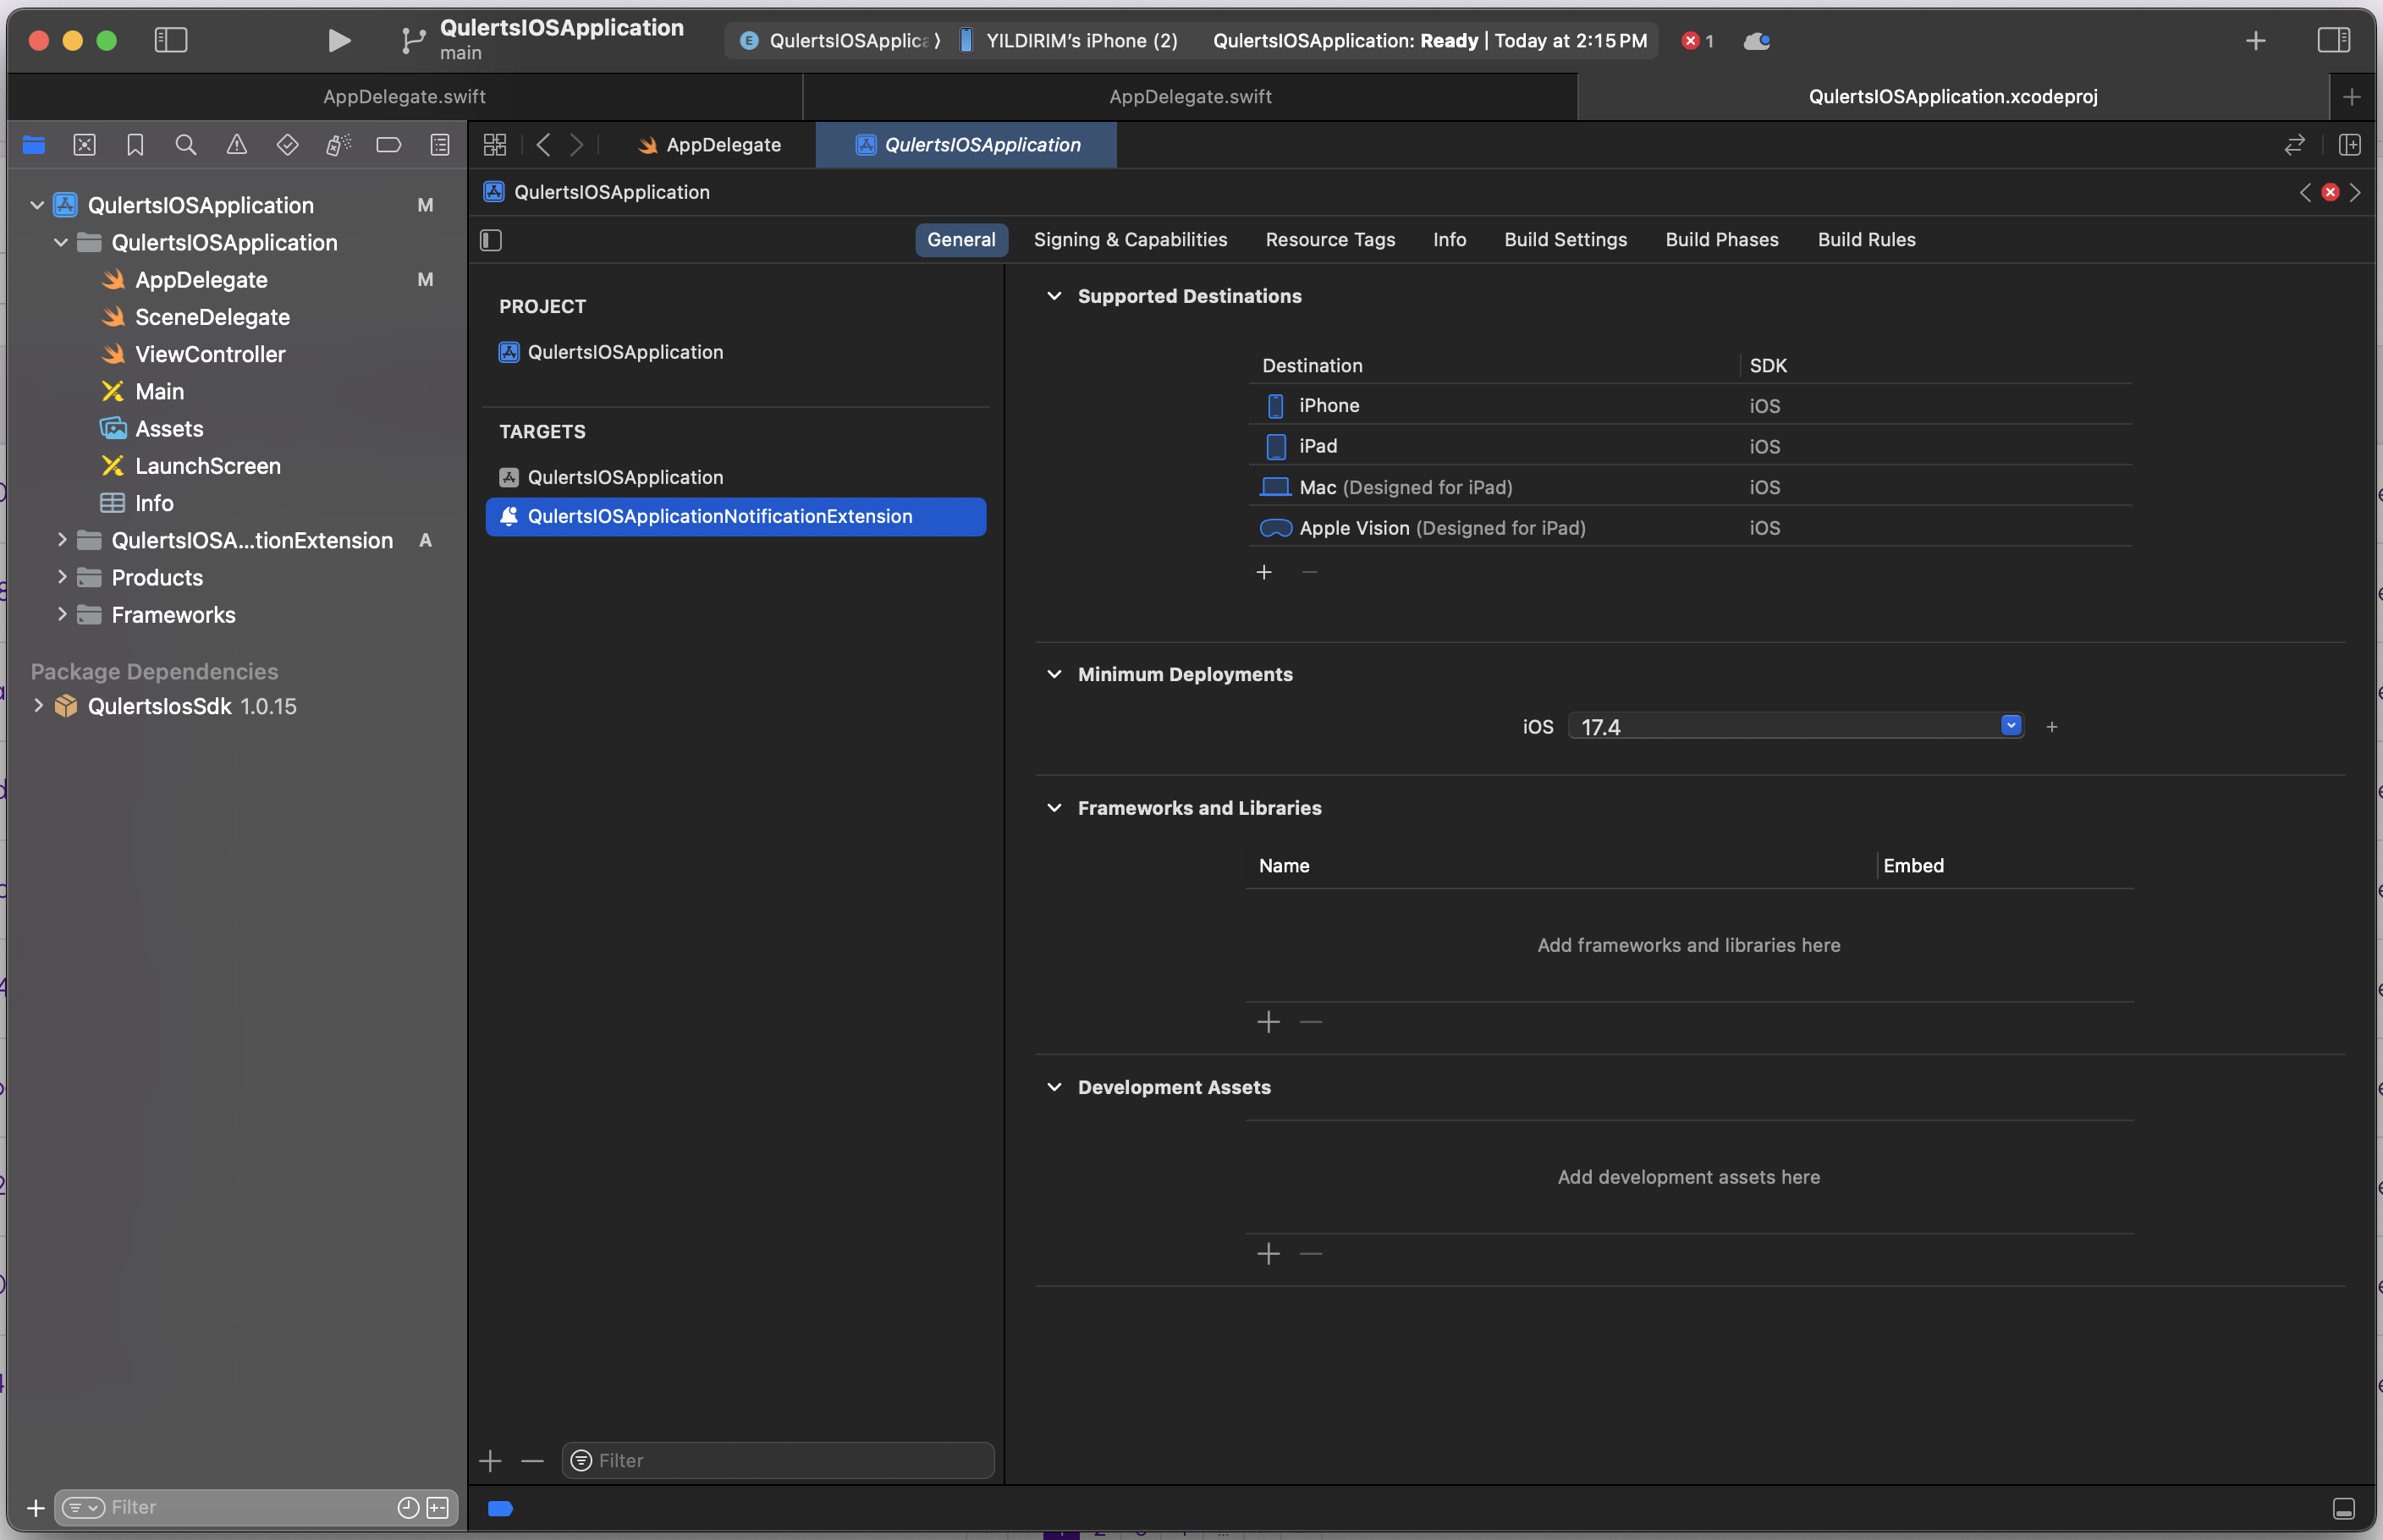Image resolution: width=2383 pixels, height=1540 pixels.
Task: Add a file with navigator plus button
Action: (36, 1507)
